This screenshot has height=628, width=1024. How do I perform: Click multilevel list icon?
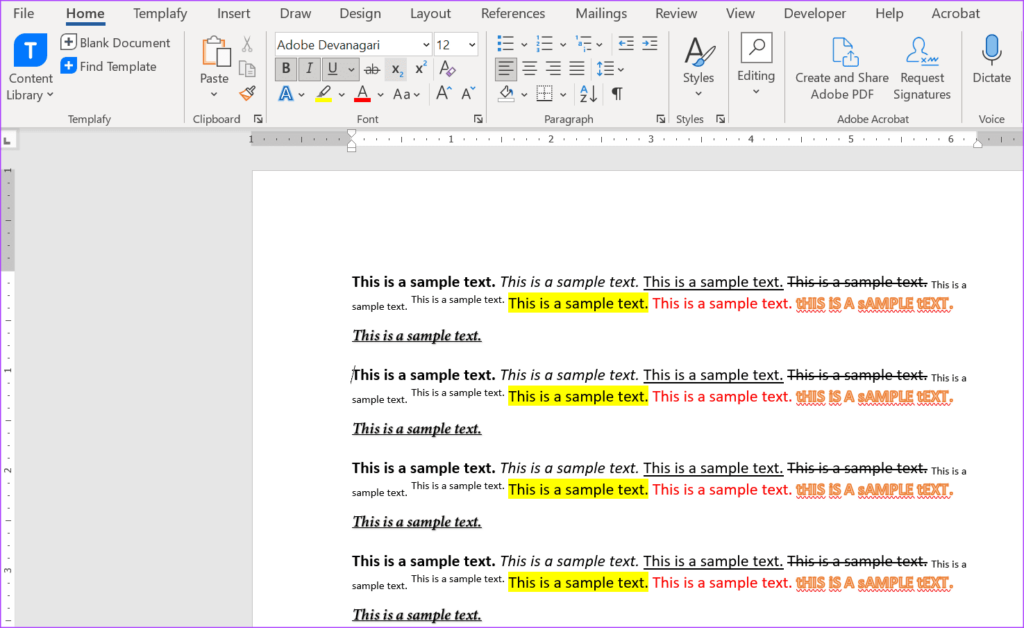coord(583,44)
